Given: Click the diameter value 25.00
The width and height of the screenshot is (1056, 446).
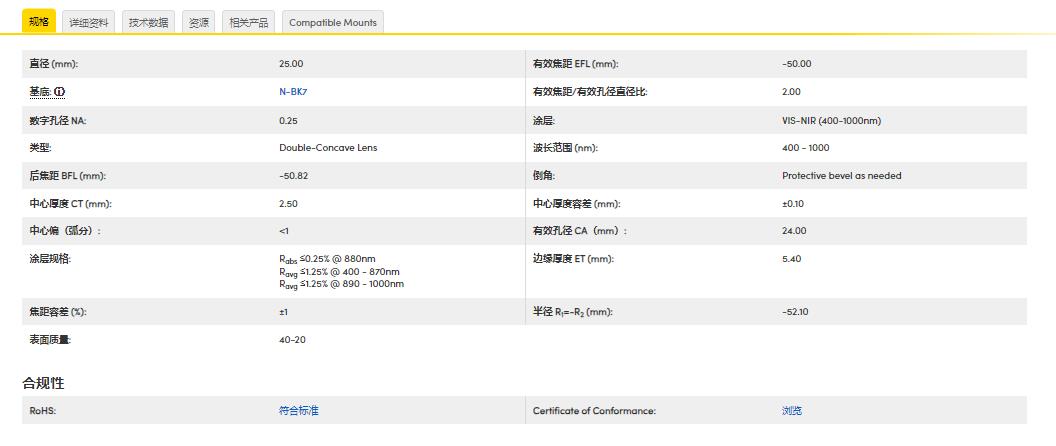Looking at the screenshot, I should pyautogui.click(x=291, y=64).
